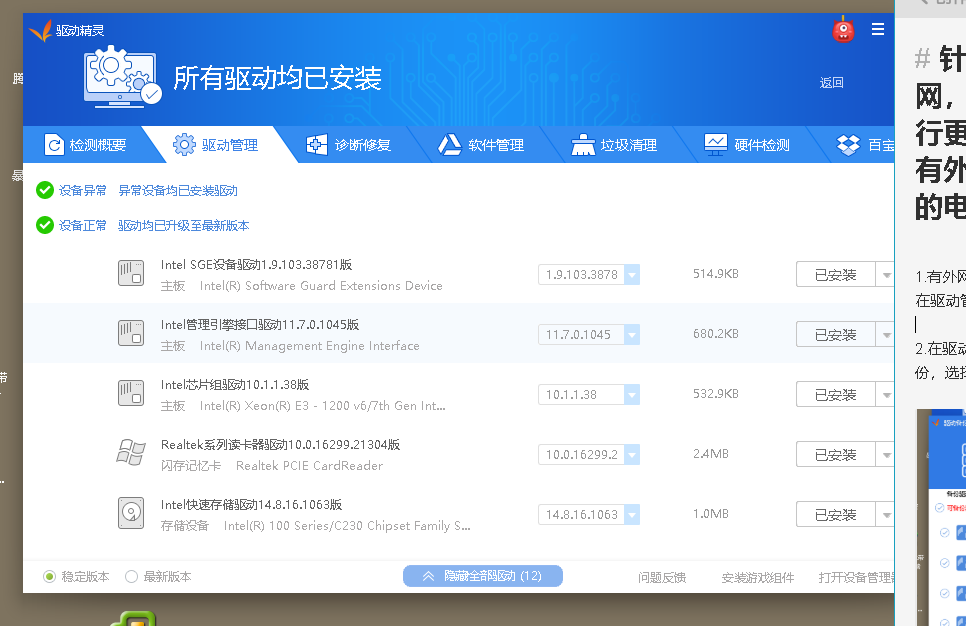Image resolution: width=966 pixels, height=626 pixels.
Task: Click the 诊断修复 medical-cross icon
Action: tap(317, 145)
